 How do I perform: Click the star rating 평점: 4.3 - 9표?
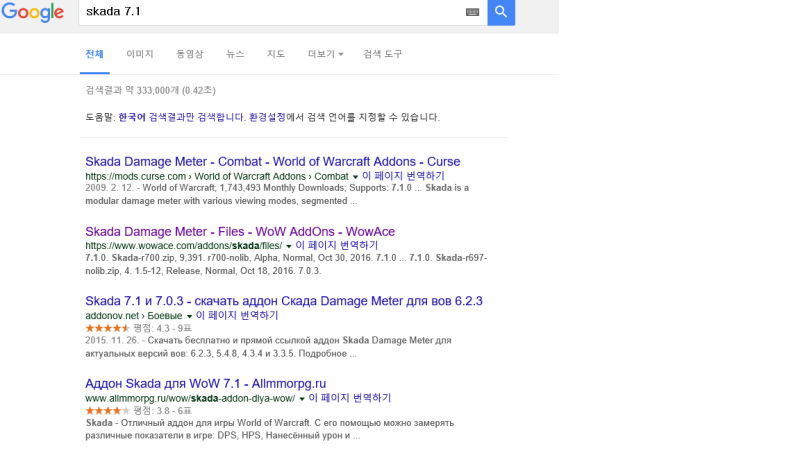[138, 328]
